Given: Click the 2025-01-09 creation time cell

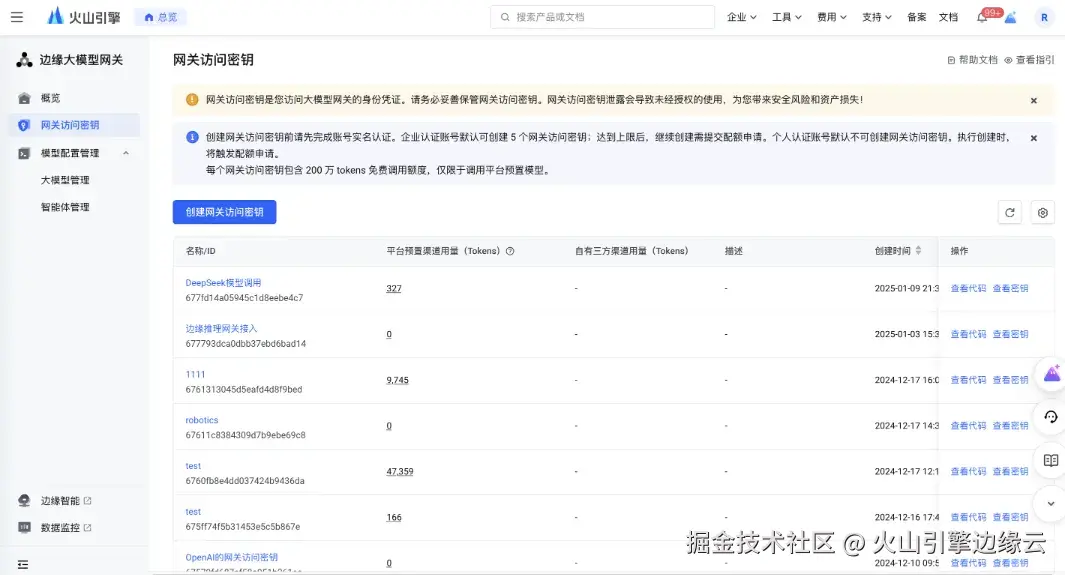Looking at the screenshot, I should click(x=906, y=289).
